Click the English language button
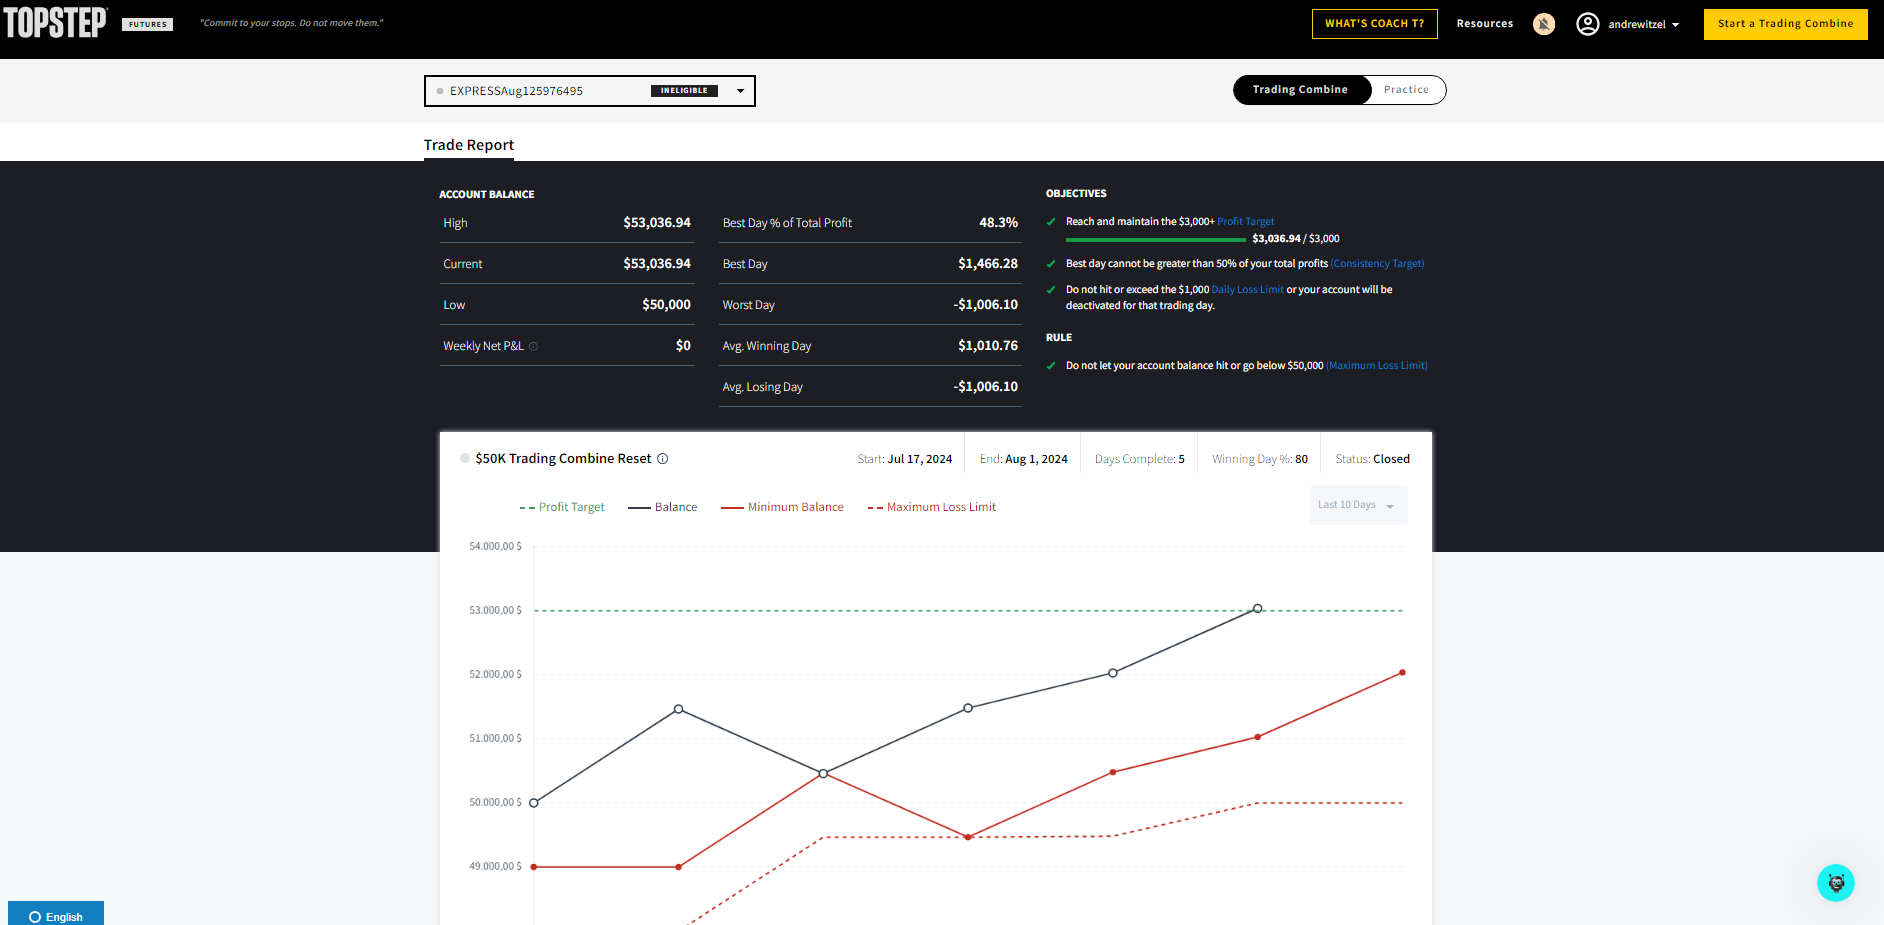The image size is (1884, 925). pyautogui.click(x=56, y=914)
